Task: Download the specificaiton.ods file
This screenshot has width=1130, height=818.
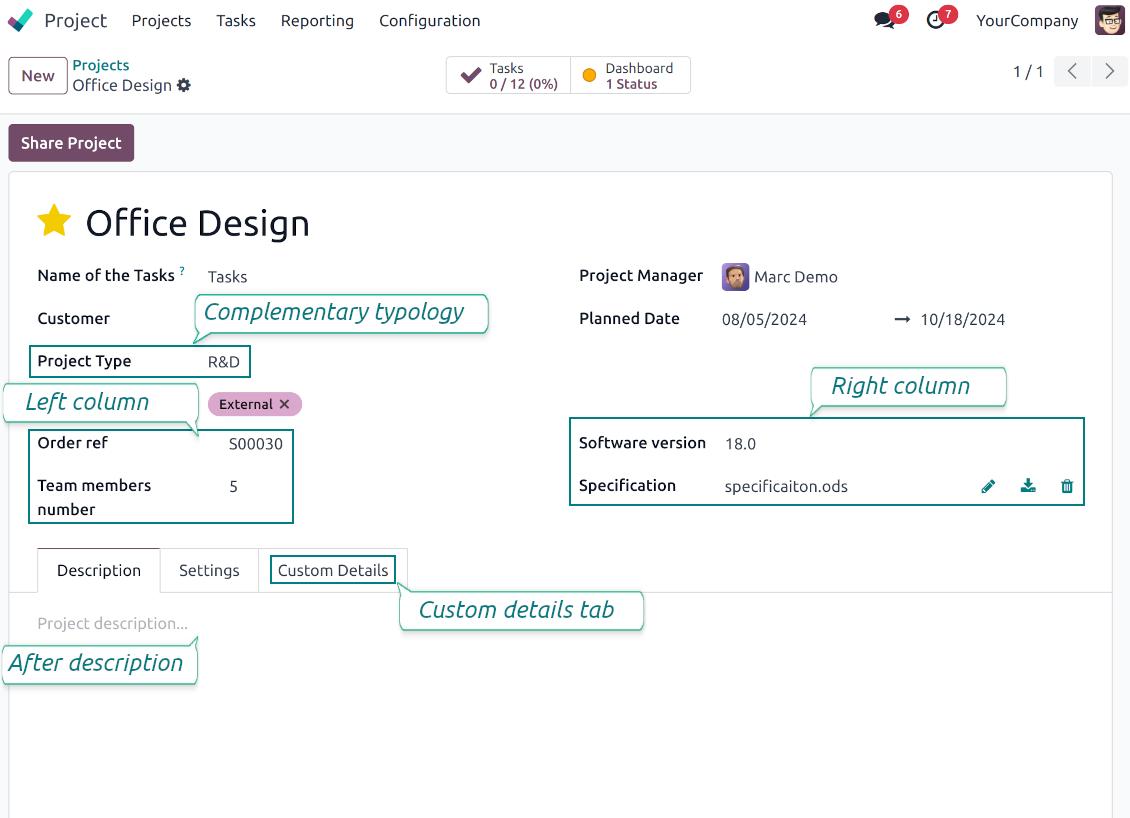Action: pyautogui.click(x=1028, y=486)
